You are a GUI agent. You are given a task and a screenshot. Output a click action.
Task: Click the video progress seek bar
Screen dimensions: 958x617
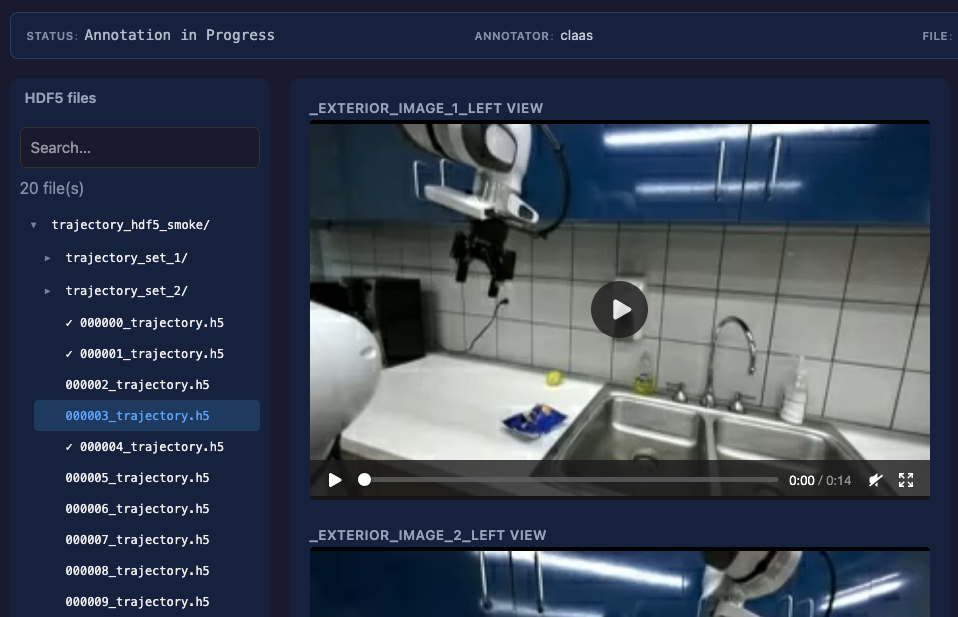click(570, 480)
